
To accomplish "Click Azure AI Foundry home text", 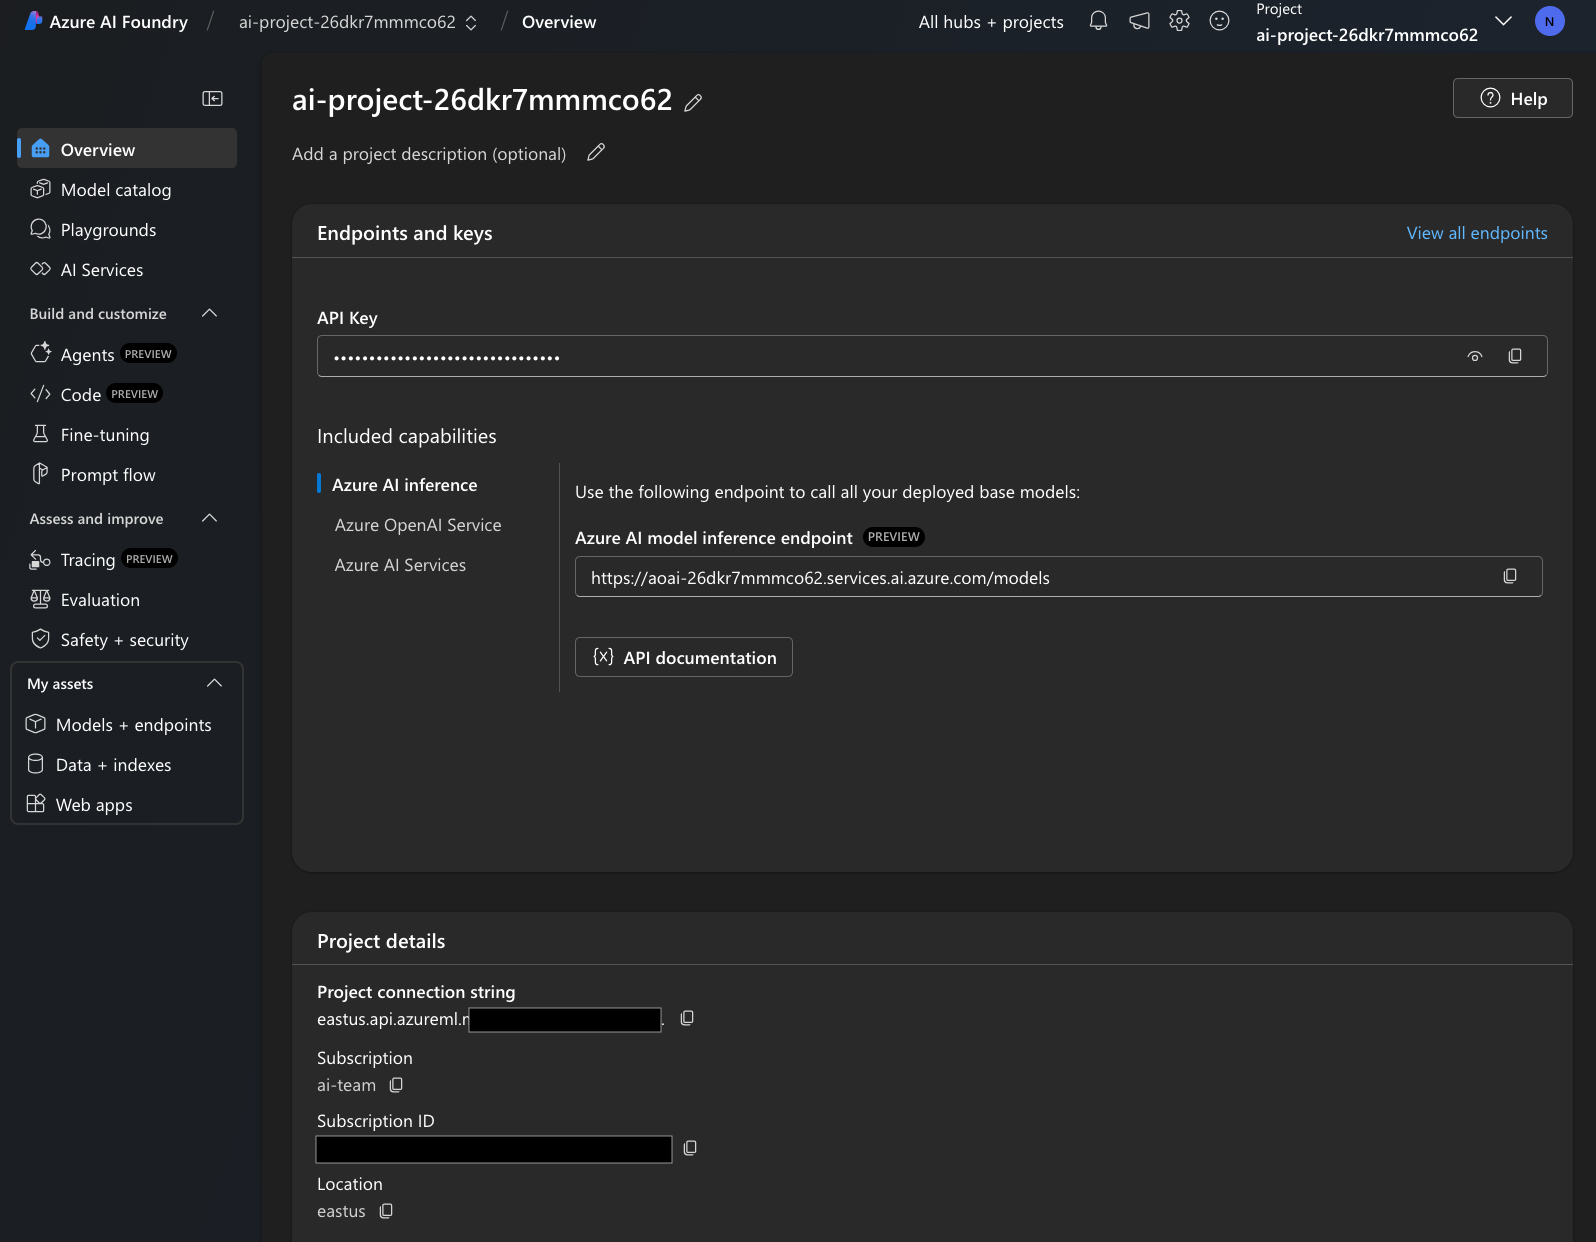I will point(119,22).
